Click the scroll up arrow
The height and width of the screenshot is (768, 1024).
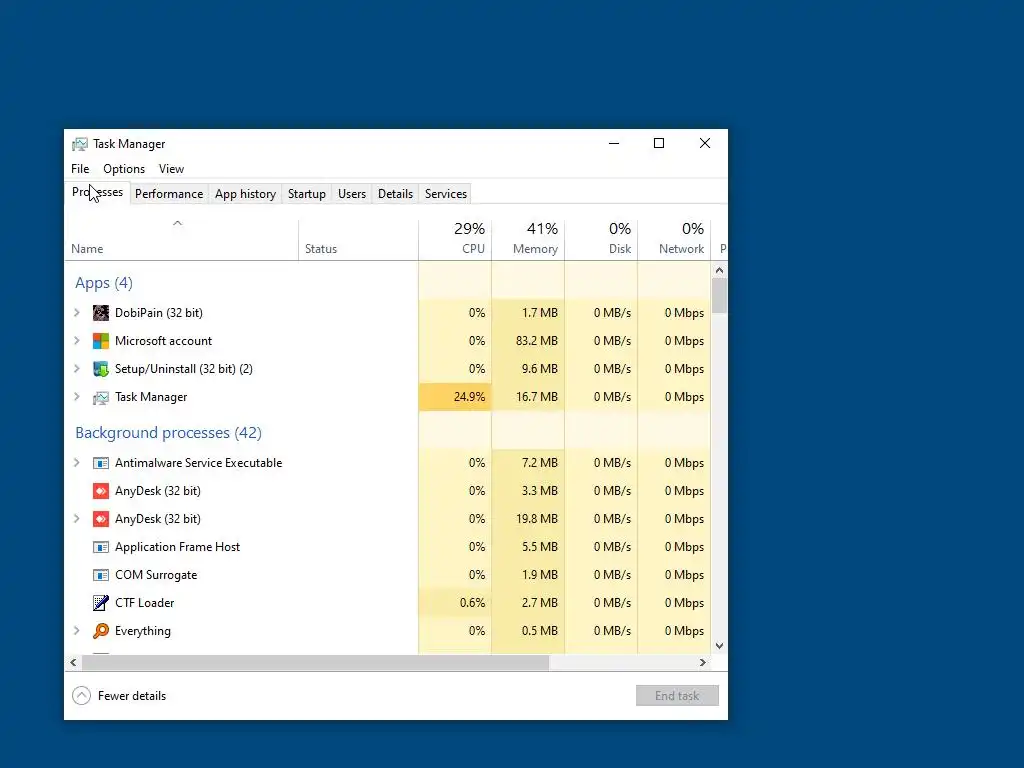(x=720, y=270)
